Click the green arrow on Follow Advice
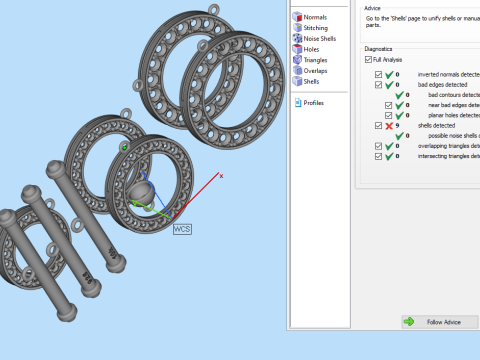480x360 pixels. [x=409, y=322]
